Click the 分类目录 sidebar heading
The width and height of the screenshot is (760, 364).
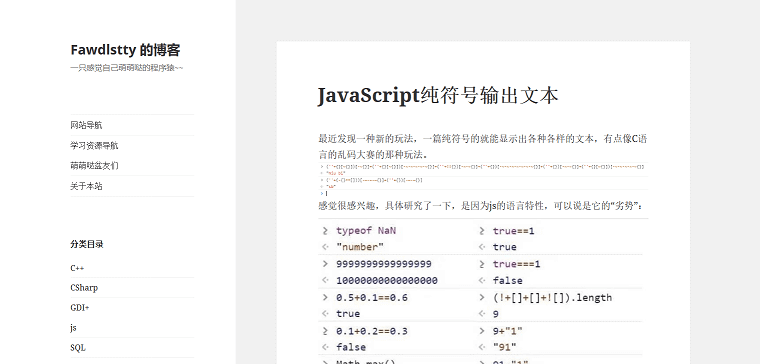[87, 244]
